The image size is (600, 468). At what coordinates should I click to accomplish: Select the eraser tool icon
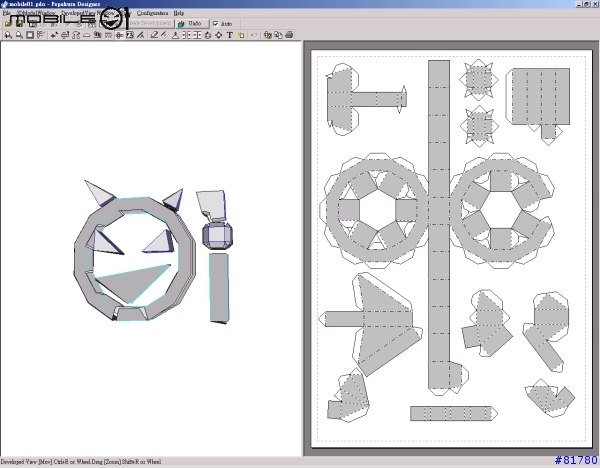[154, 35]
